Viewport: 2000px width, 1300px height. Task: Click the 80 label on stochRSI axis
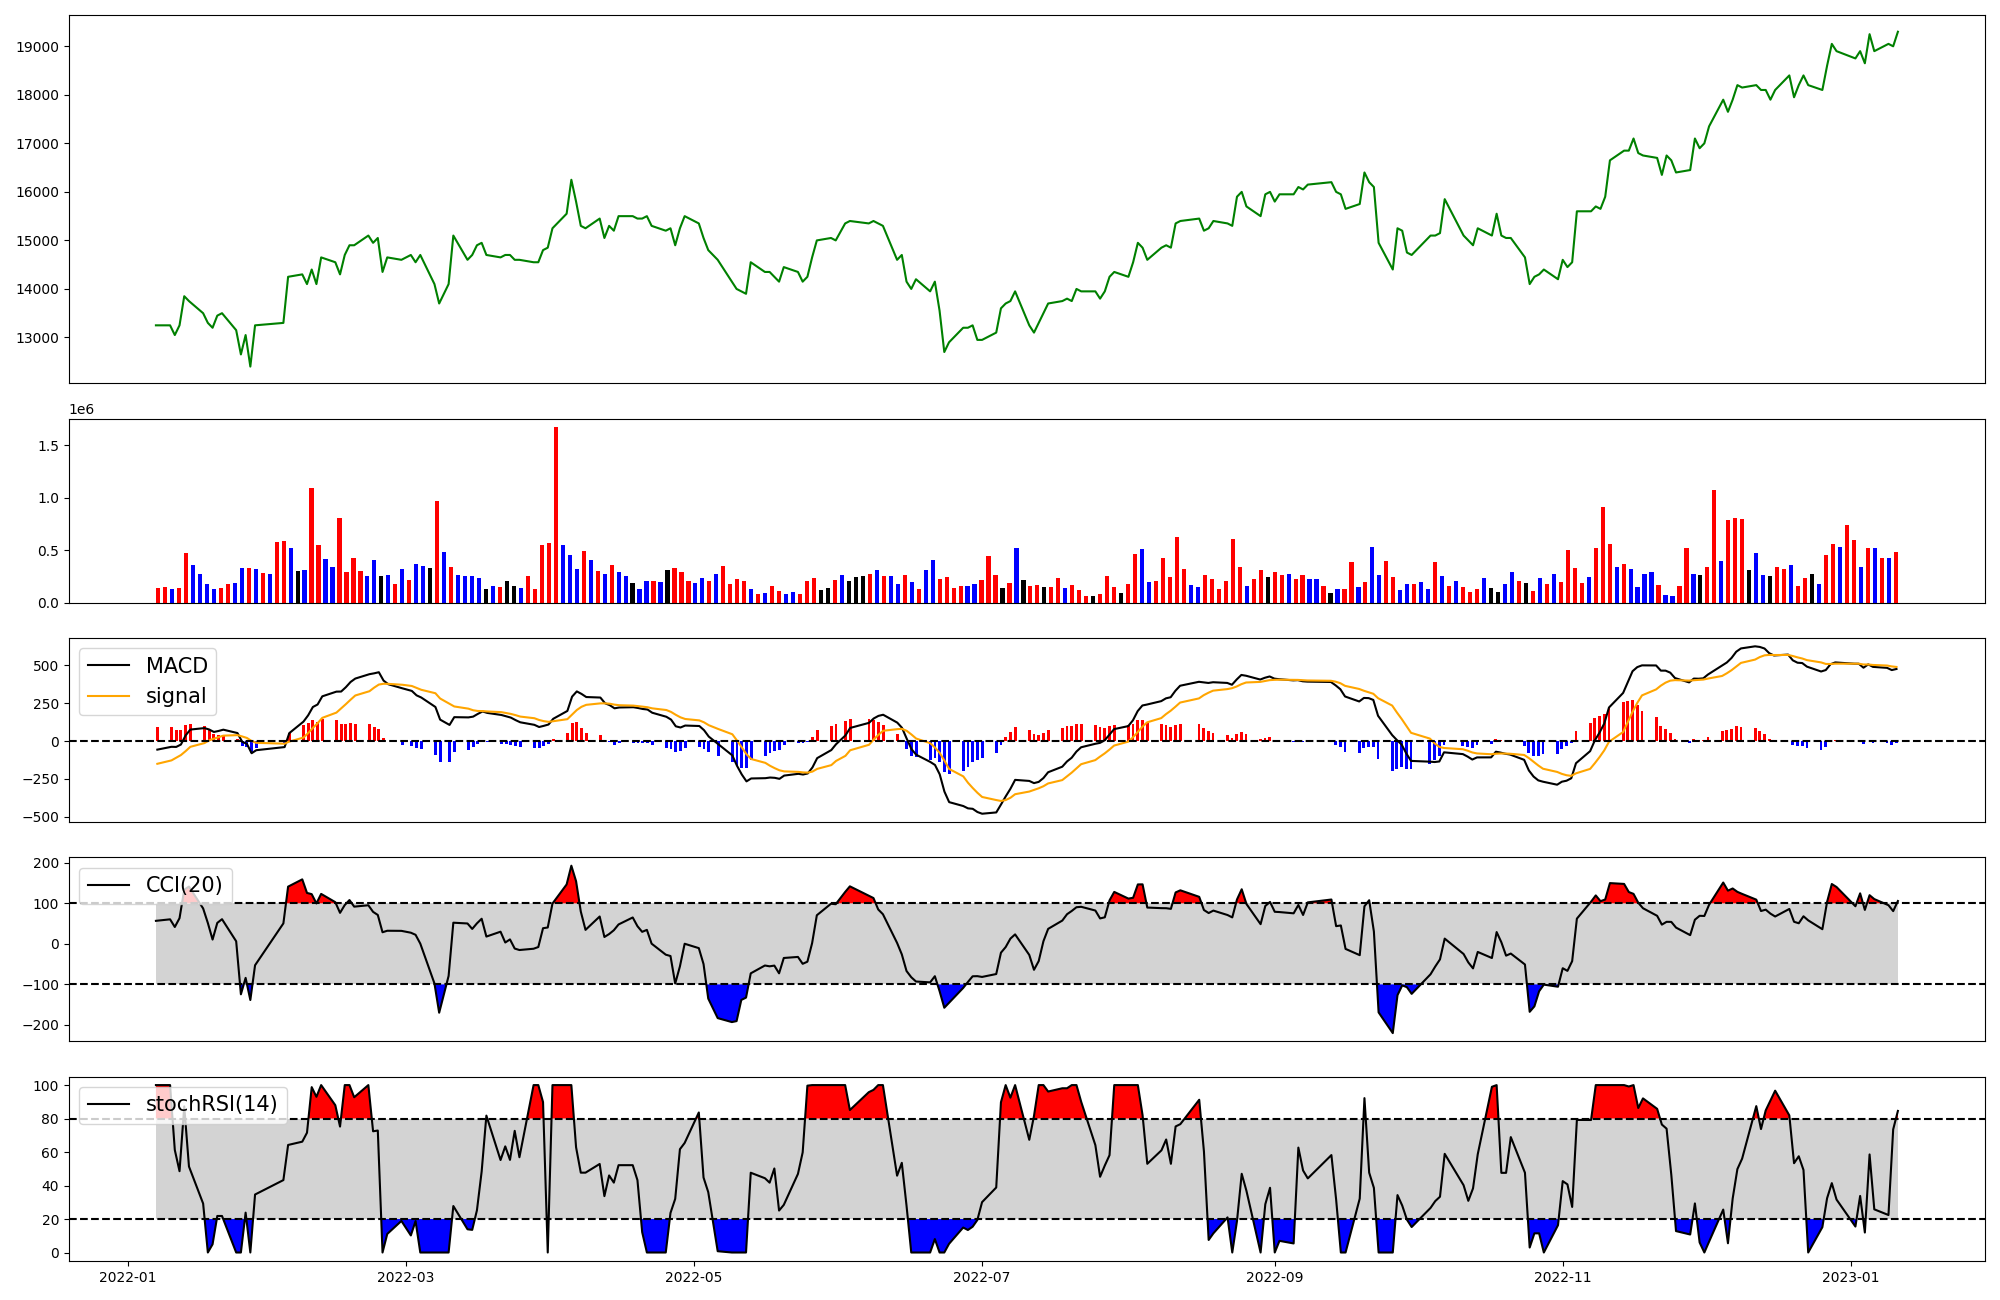pos(50,1120)
